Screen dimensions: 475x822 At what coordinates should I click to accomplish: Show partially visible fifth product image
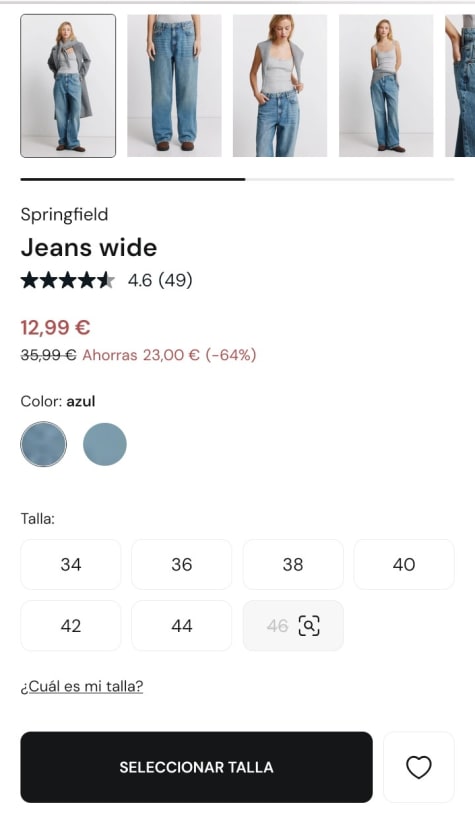pos(460,85)
